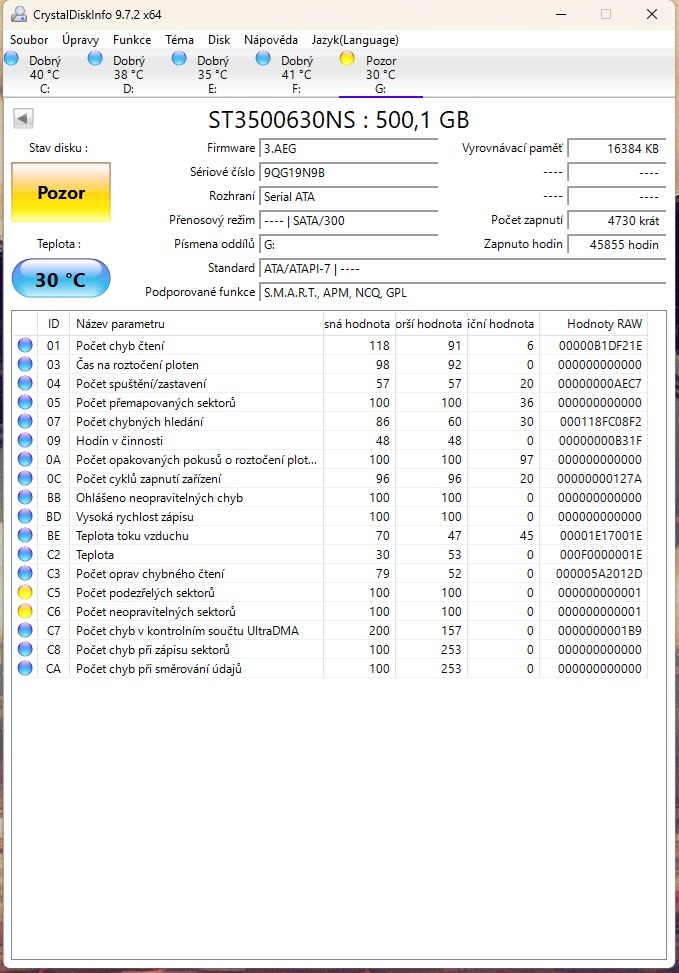This screenshot has height=973, width=679.
Task: Open the Jazyk(Language) menu
Action: click(355, 40)
